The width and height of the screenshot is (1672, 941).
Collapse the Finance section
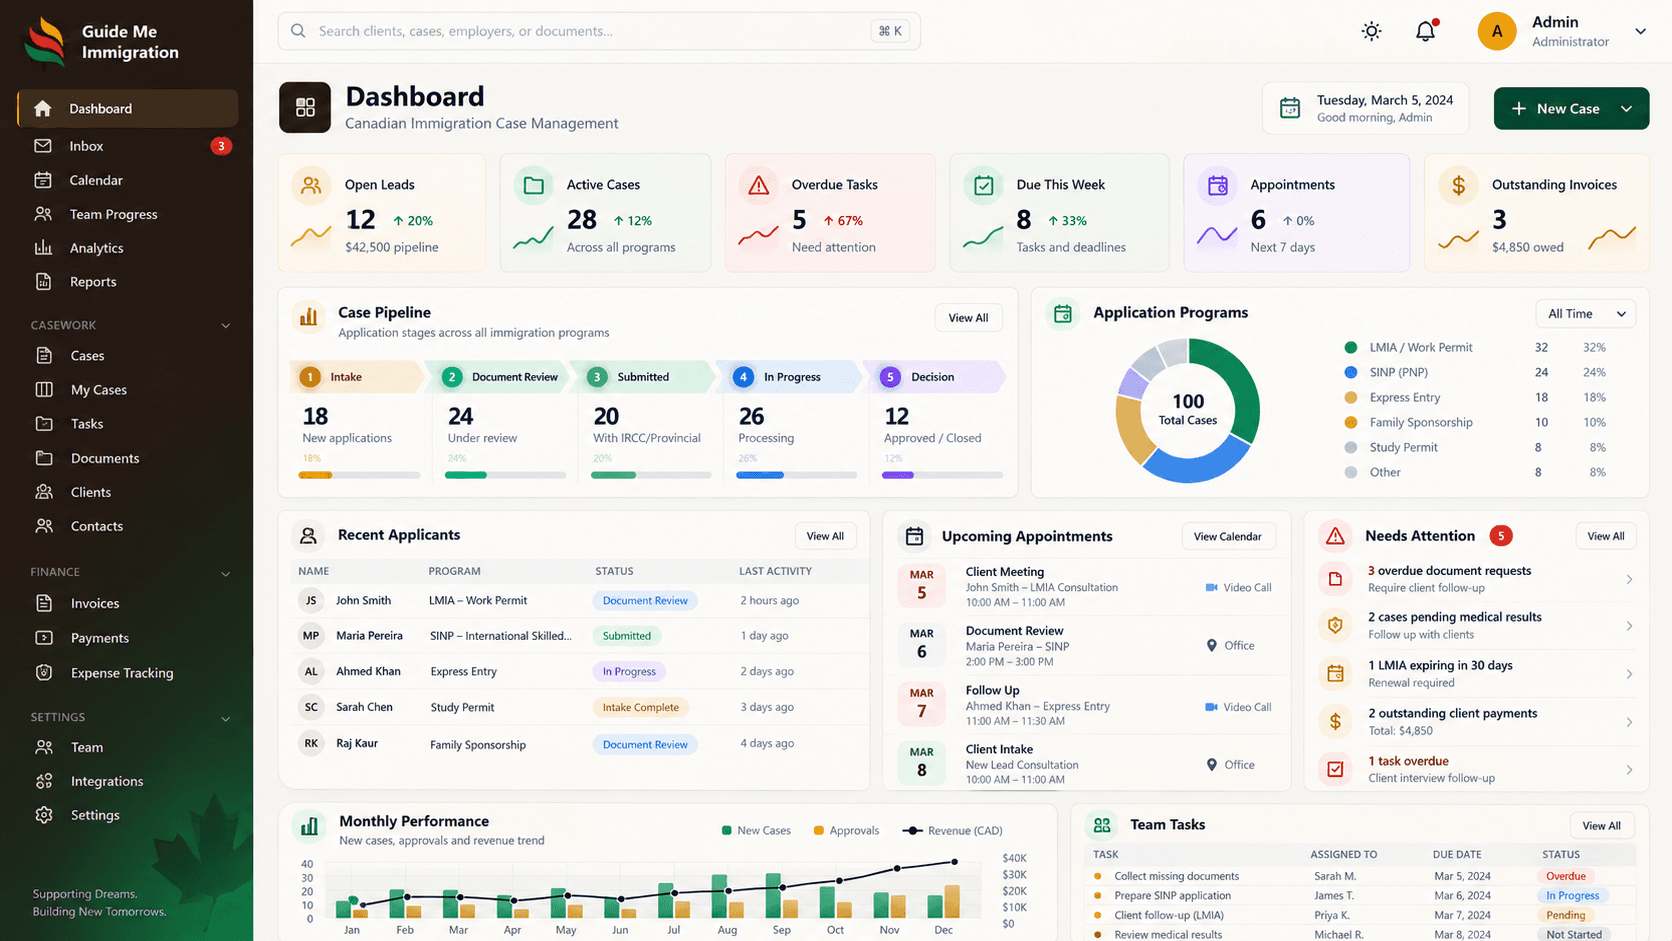225,573
